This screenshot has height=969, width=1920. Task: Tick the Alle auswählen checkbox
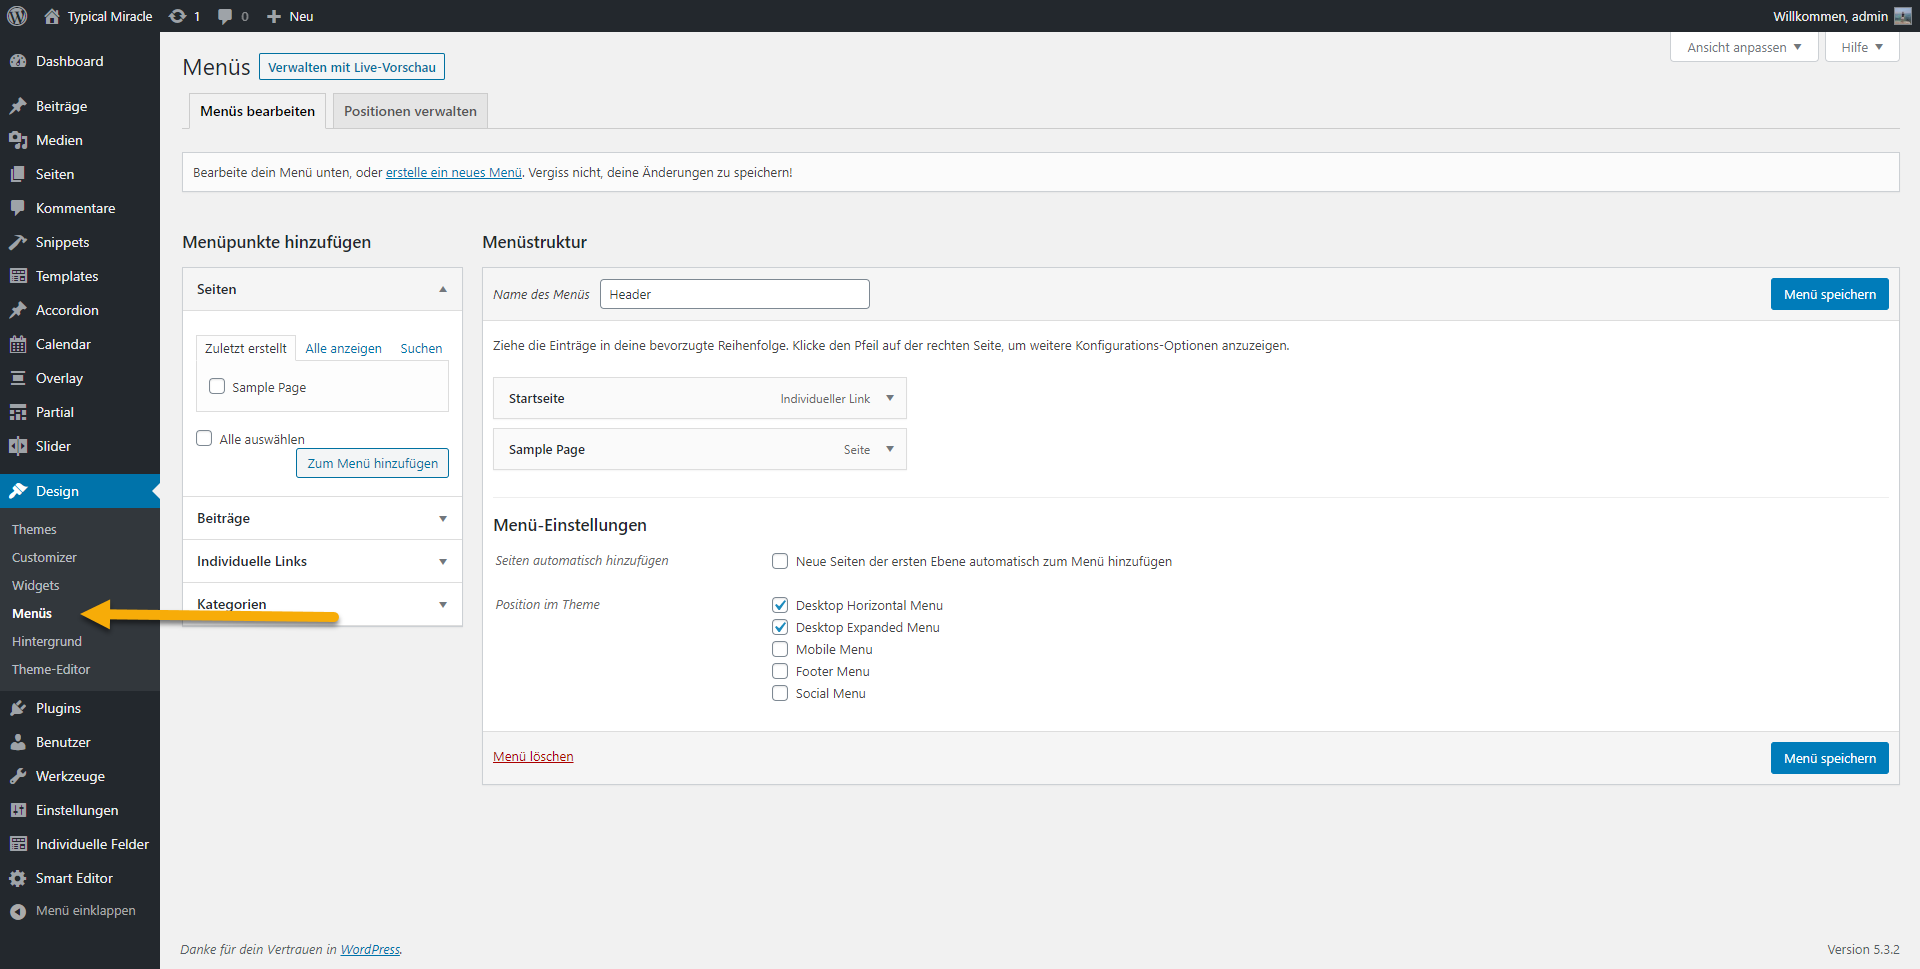204,438
